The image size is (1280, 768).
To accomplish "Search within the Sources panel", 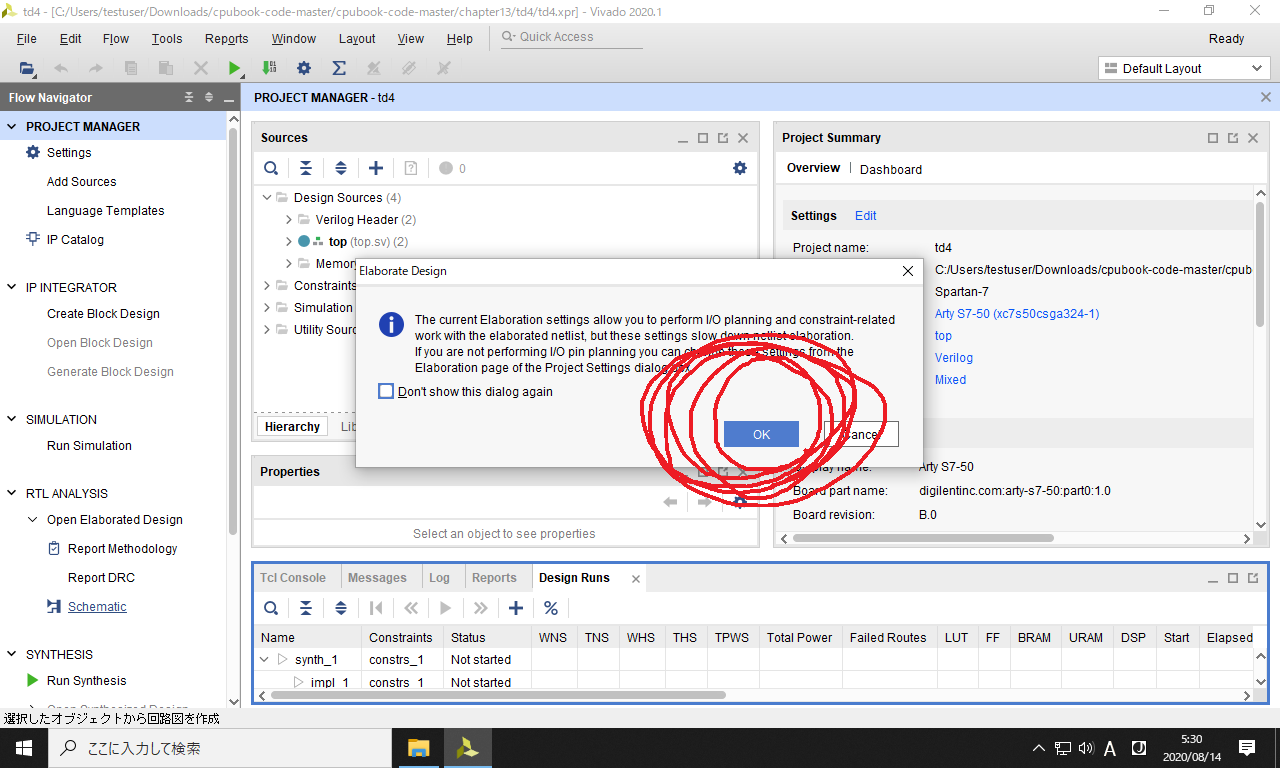I will pos(271,168).
